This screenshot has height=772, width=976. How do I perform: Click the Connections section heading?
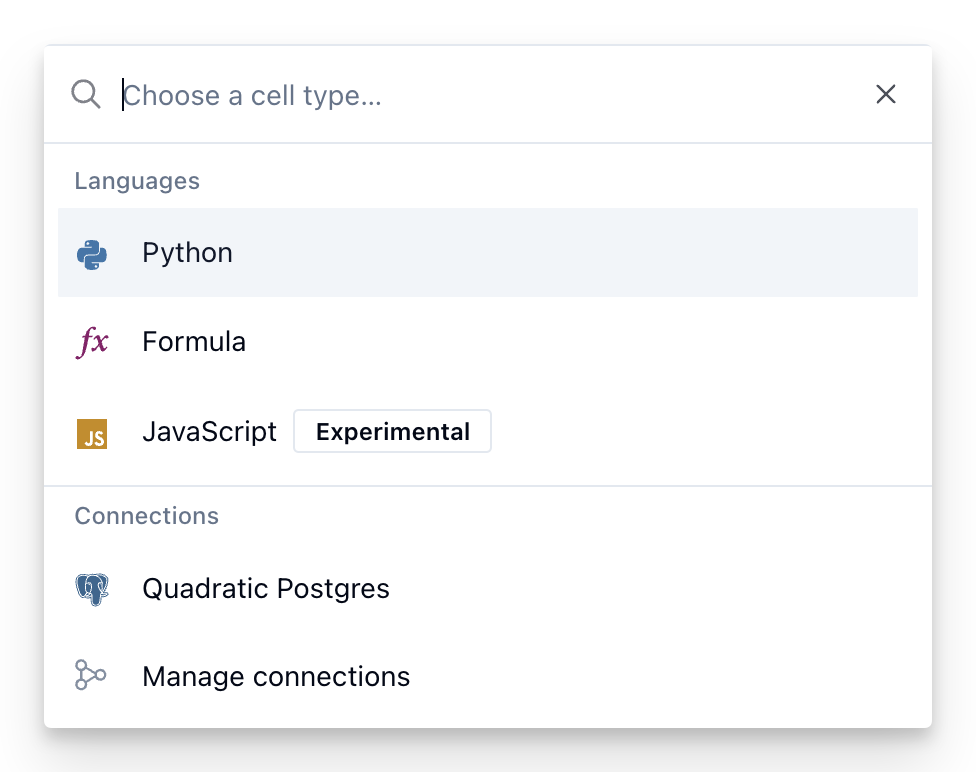coord(146,516)
